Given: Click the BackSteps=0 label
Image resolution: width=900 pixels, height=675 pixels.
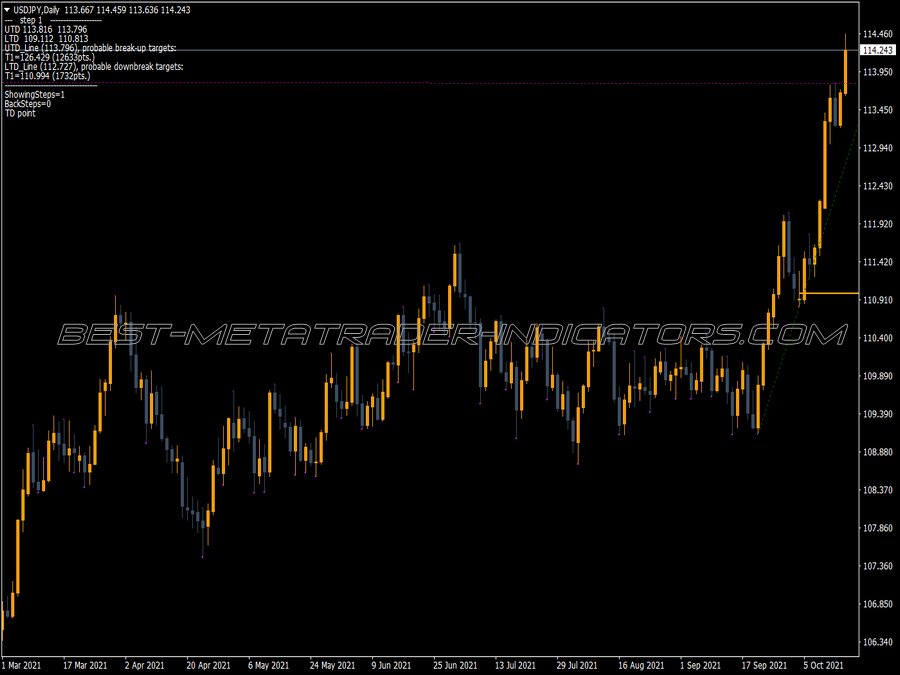Looking at the screenshot, I should (28, 104).
